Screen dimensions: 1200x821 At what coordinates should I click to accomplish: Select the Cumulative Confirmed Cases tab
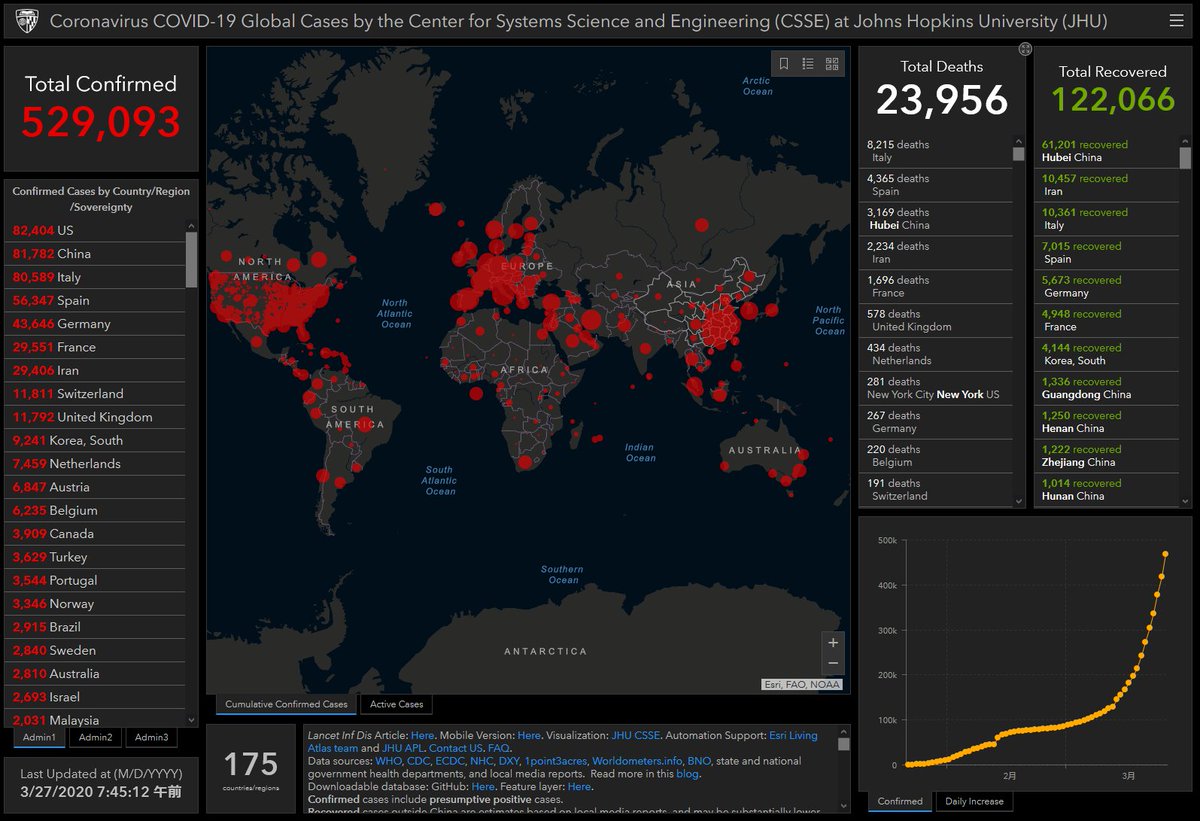point(286,704)
